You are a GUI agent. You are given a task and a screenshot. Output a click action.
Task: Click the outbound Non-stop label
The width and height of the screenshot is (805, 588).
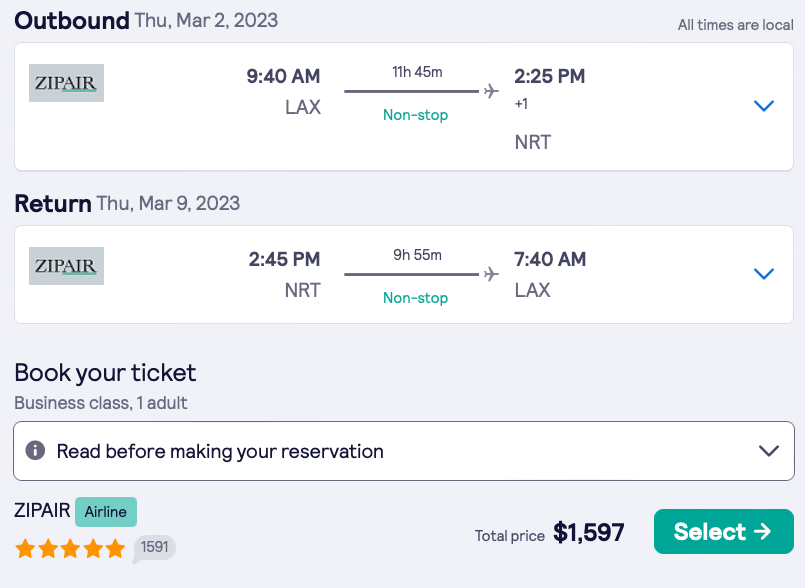coord(415,115)
